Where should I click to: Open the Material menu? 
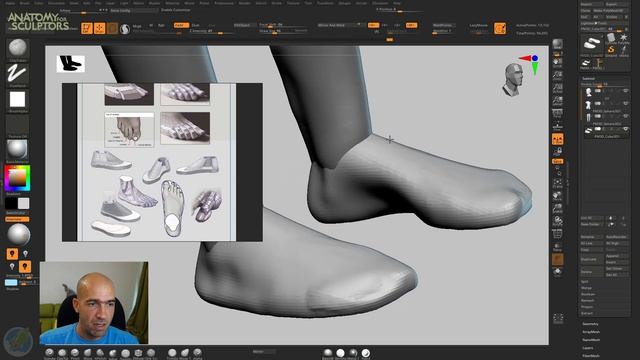coord(172,3)
